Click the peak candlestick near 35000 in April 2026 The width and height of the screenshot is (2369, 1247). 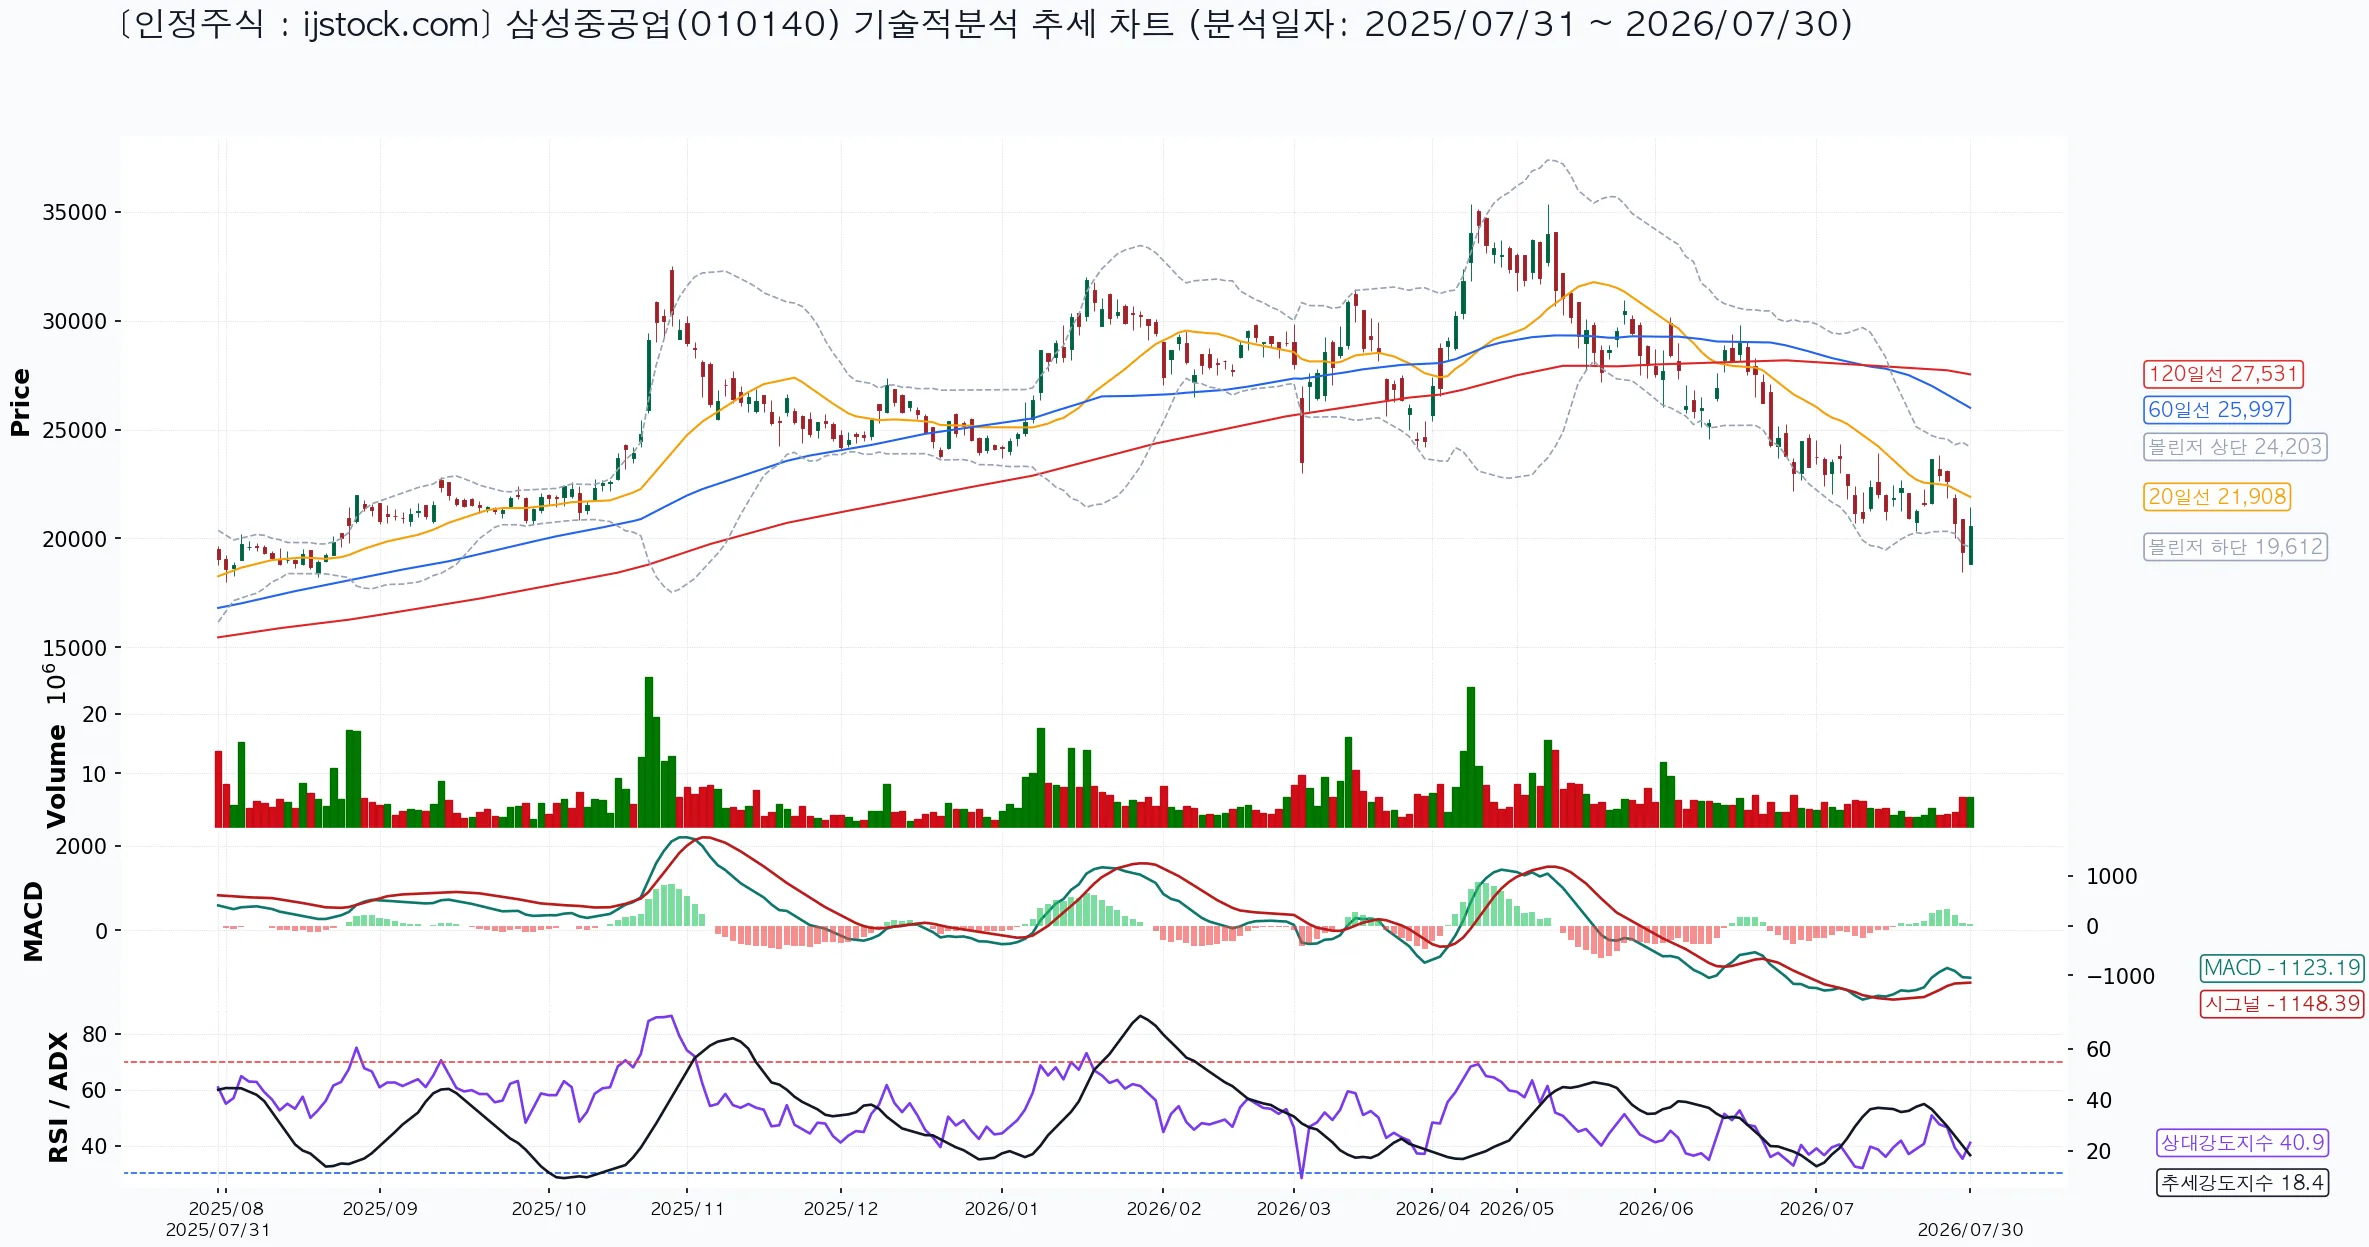click(1472, 245)
